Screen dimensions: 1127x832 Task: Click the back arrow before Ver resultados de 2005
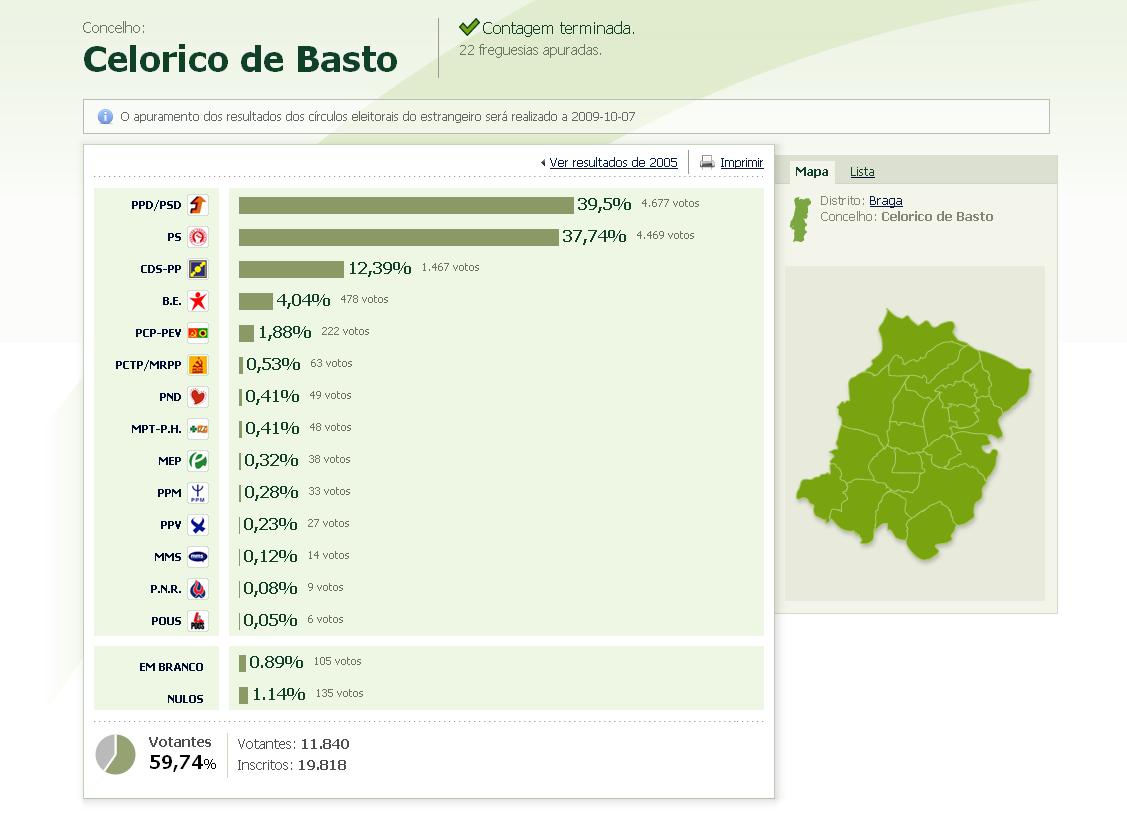[543, 163]
